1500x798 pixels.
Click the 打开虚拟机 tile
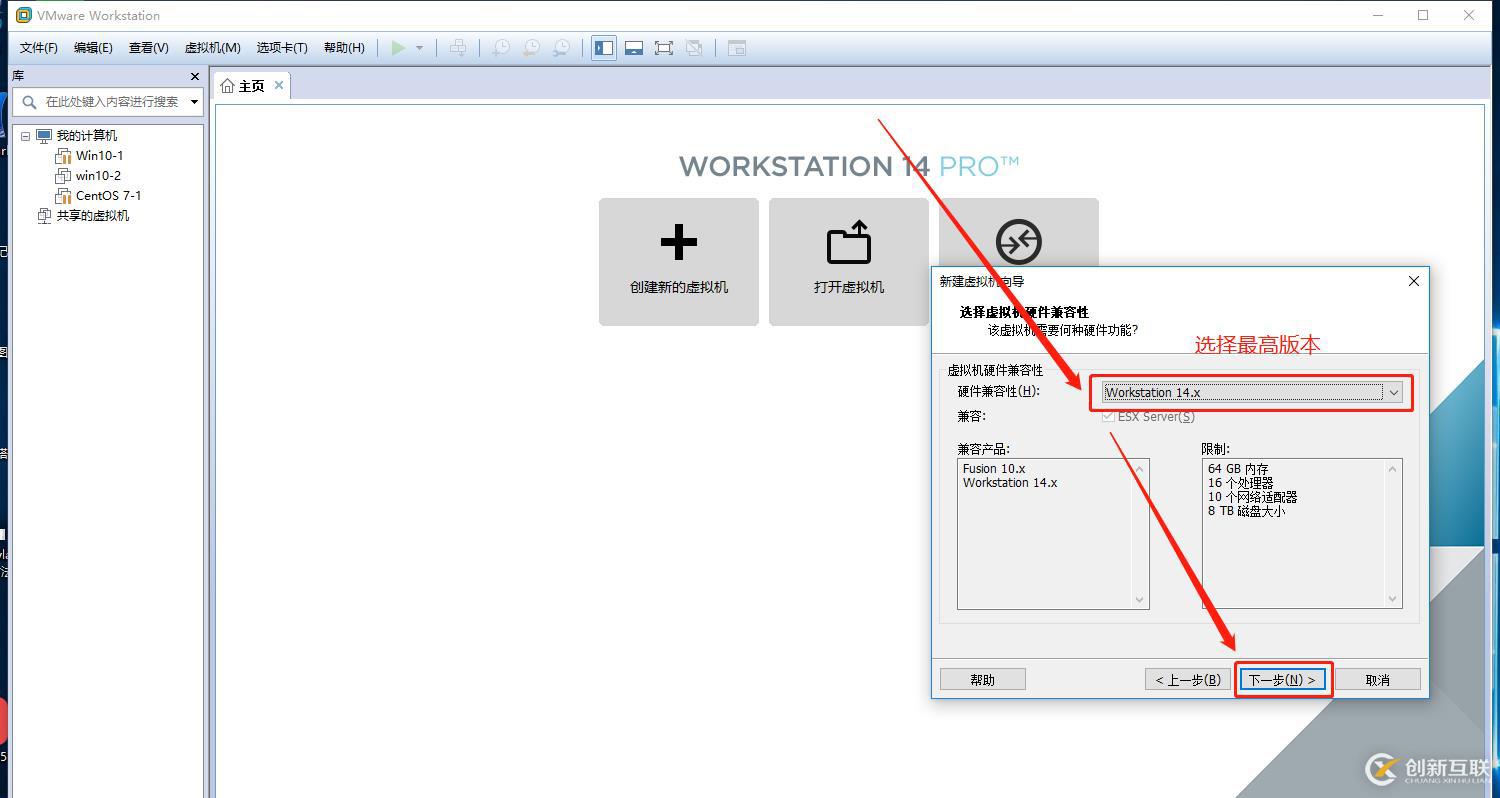849,261
